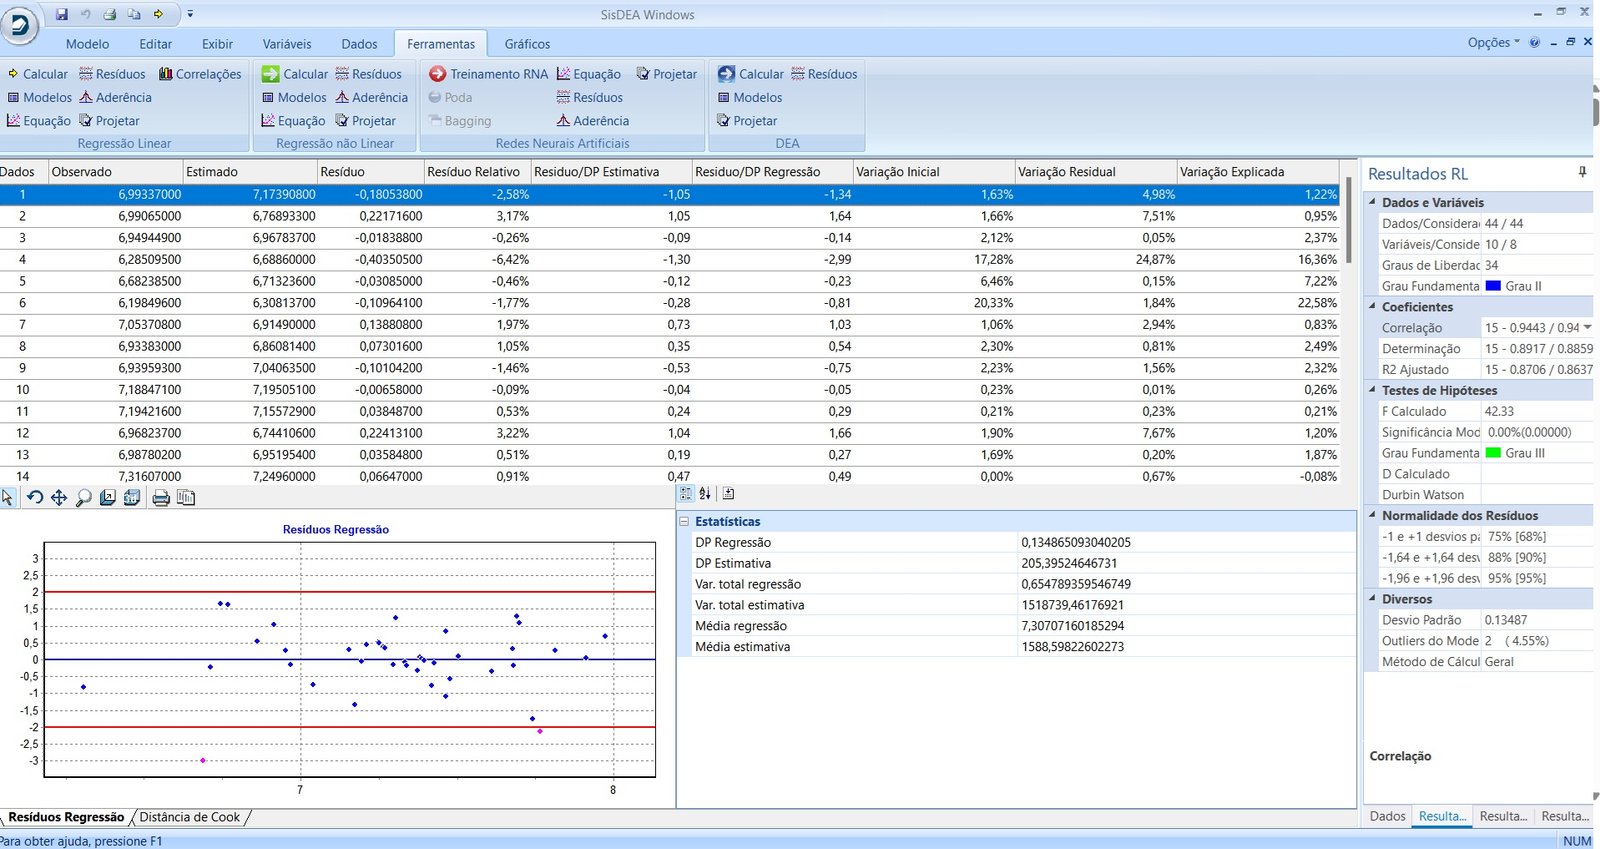
Task: Click Aderência in Regressão Linear group
Action: [115, 97]
